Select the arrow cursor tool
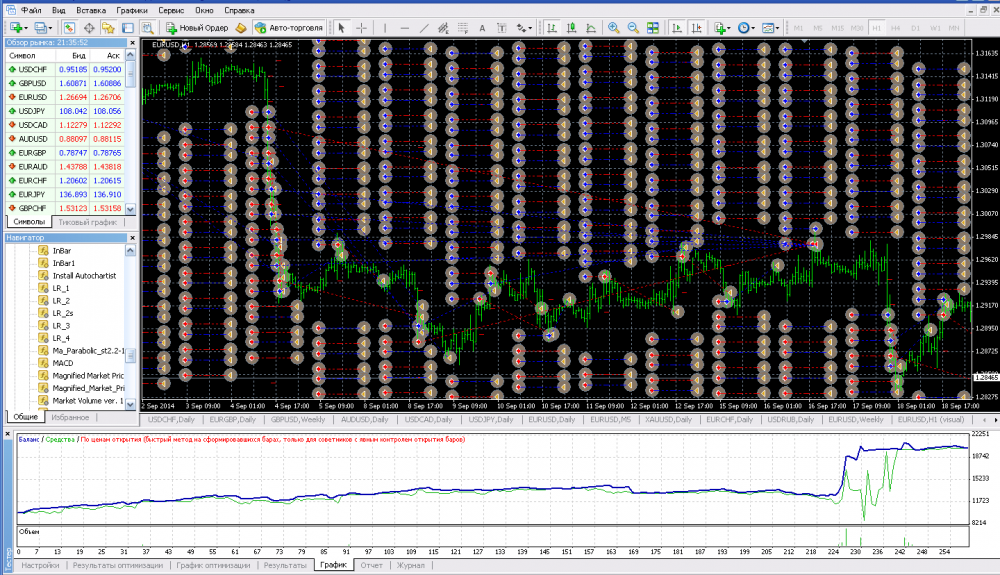This screenshot has width=1000, height=575. (x=341, y=27)
